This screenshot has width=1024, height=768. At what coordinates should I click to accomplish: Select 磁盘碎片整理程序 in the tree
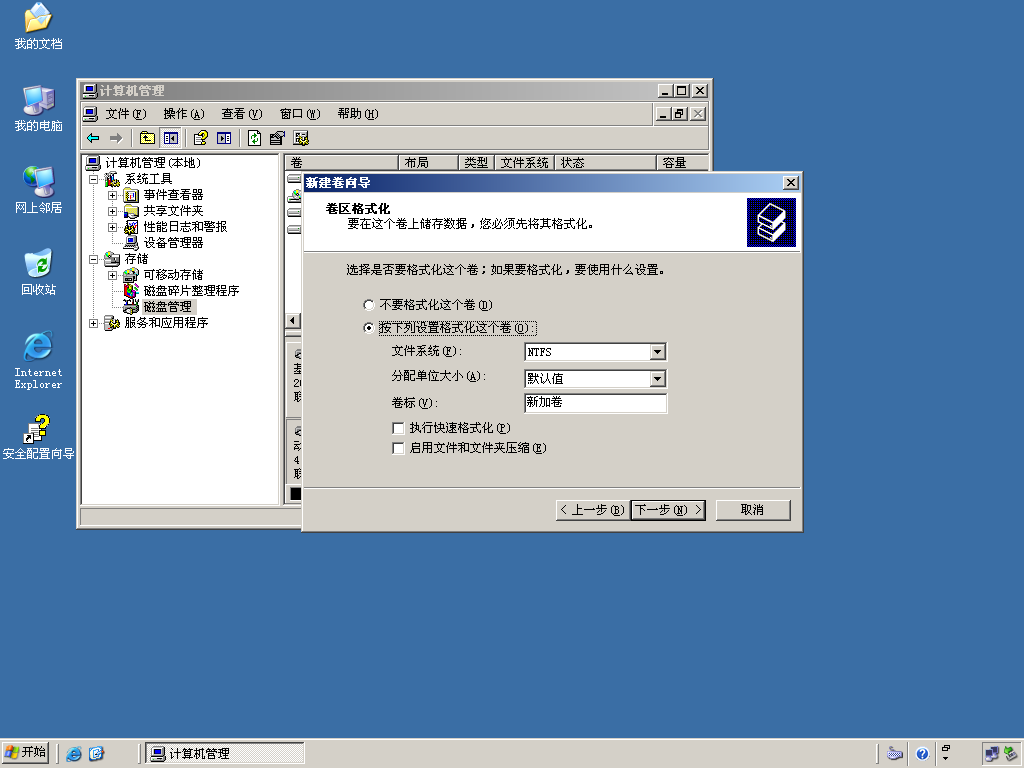(x=191, y=291)
